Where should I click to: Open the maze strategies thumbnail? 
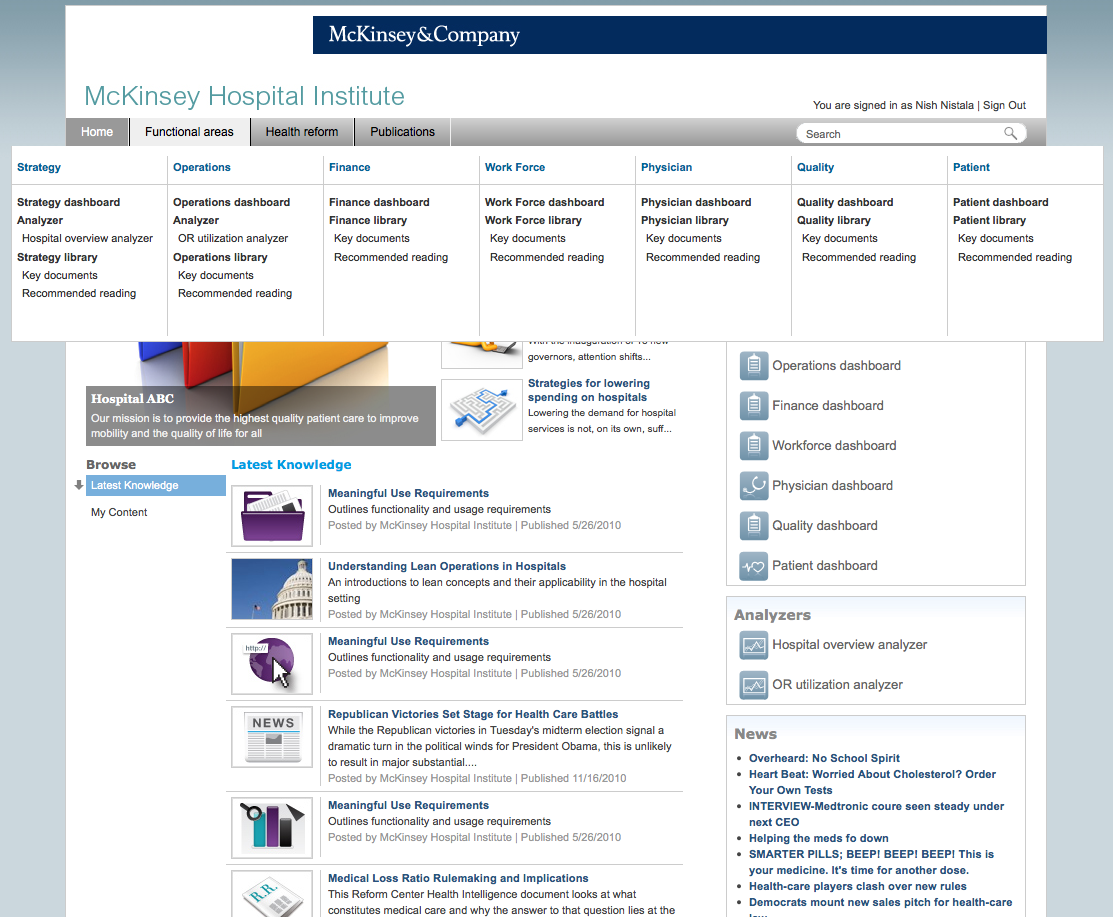pos(482,410)
